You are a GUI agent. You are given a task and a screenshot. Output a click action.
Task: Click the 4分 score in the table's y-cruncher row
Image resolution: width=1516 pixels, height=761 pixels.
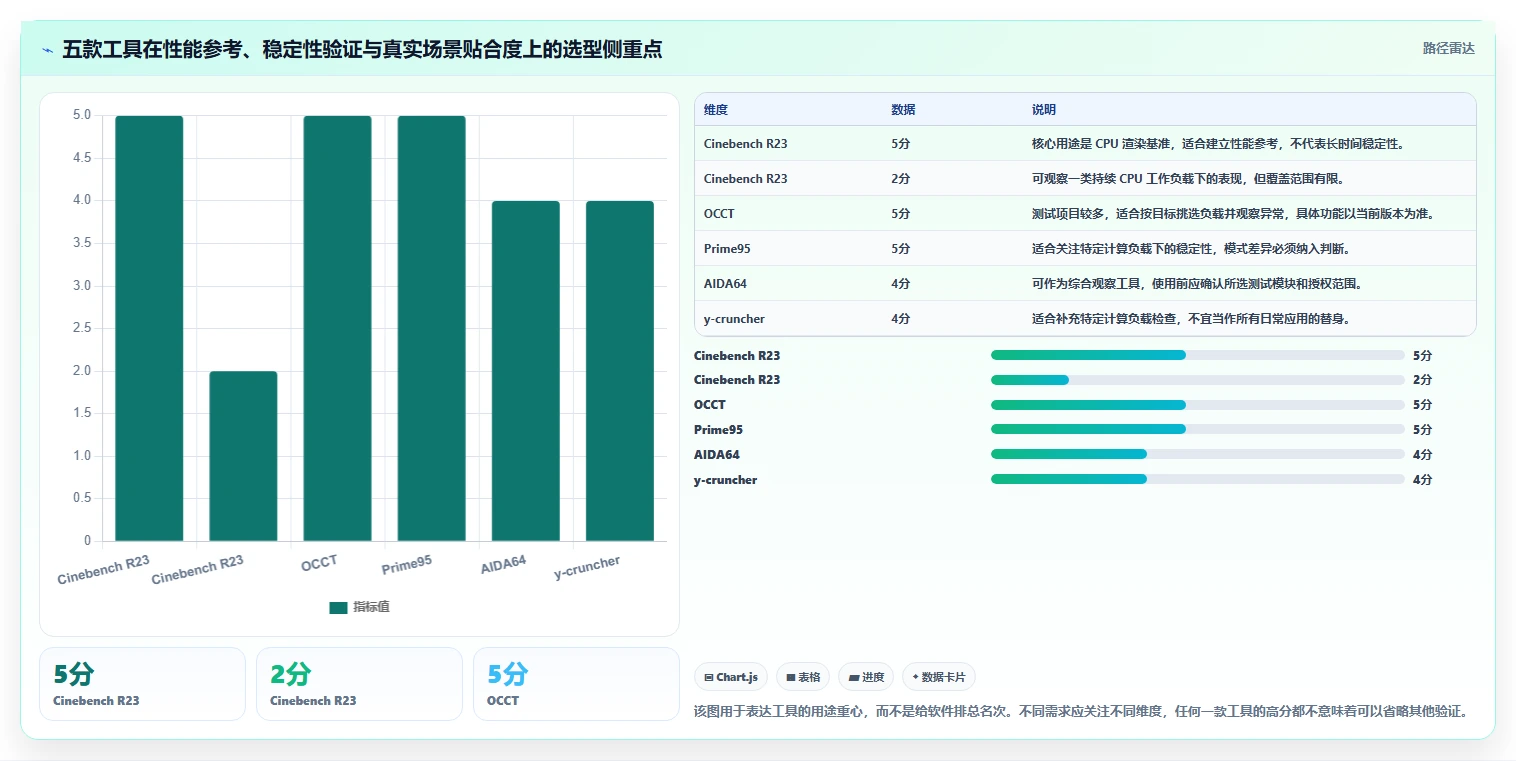900,319
